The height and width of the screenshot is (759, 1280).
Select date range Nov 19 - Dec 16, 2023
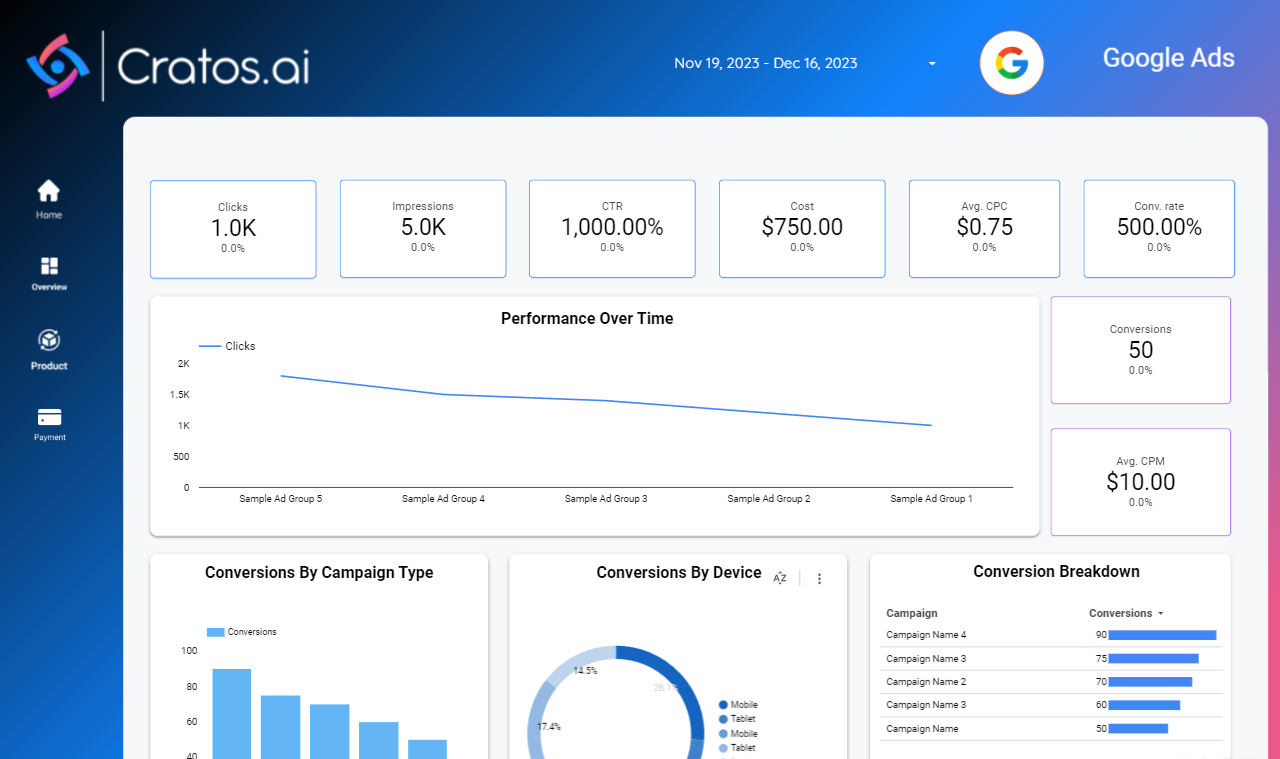[766, 63]
